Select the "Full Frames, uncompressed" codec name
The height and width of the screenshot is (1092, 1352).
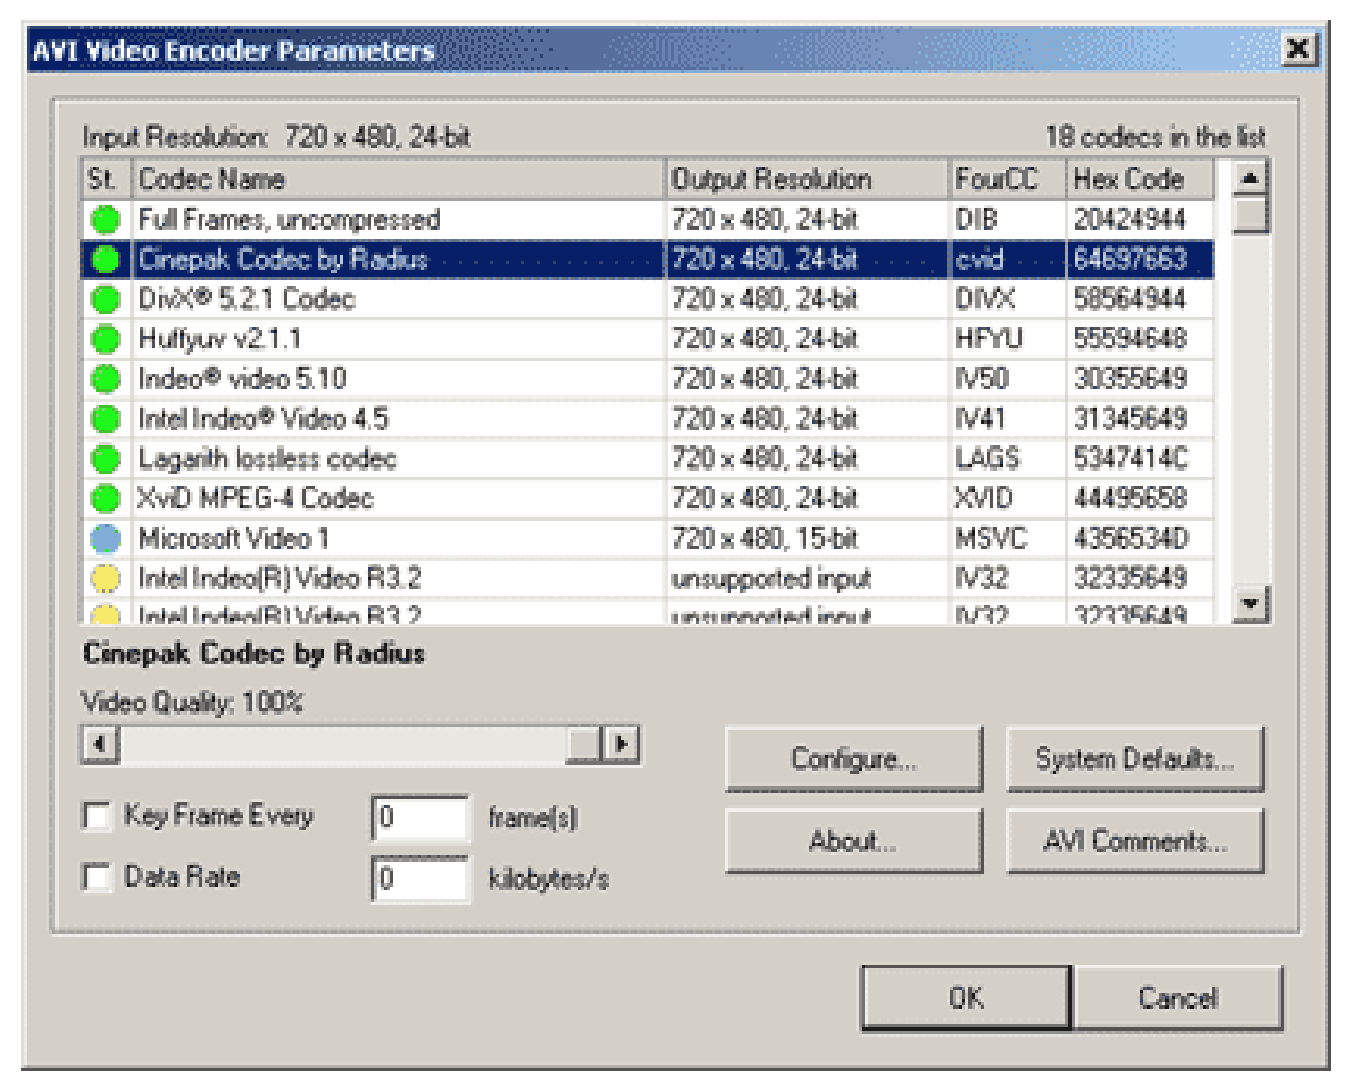point(289,219)
